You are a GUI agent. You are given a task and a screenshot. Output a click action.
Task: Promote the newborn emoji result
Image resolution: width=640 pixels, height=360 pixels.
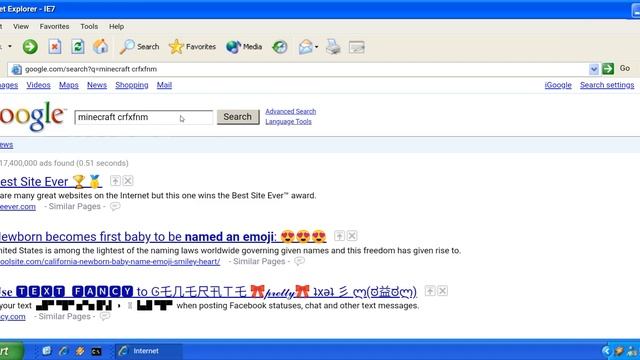pyautogui.click(x=339, y=236)
